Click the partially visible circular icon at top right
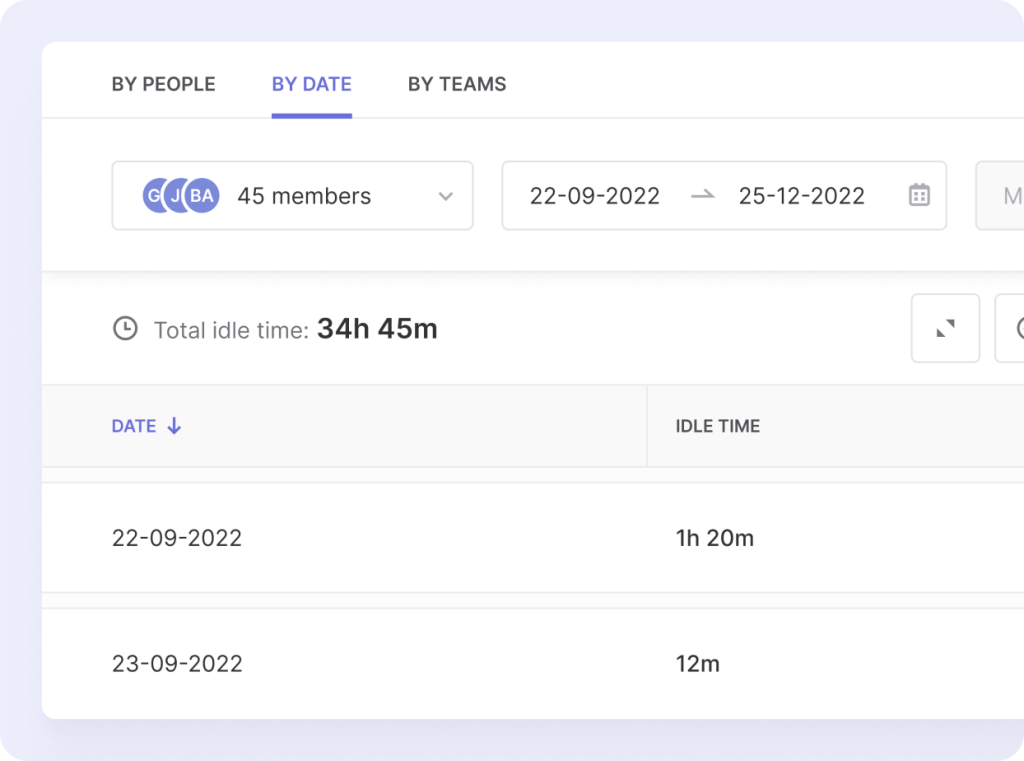 [1015, 328]
